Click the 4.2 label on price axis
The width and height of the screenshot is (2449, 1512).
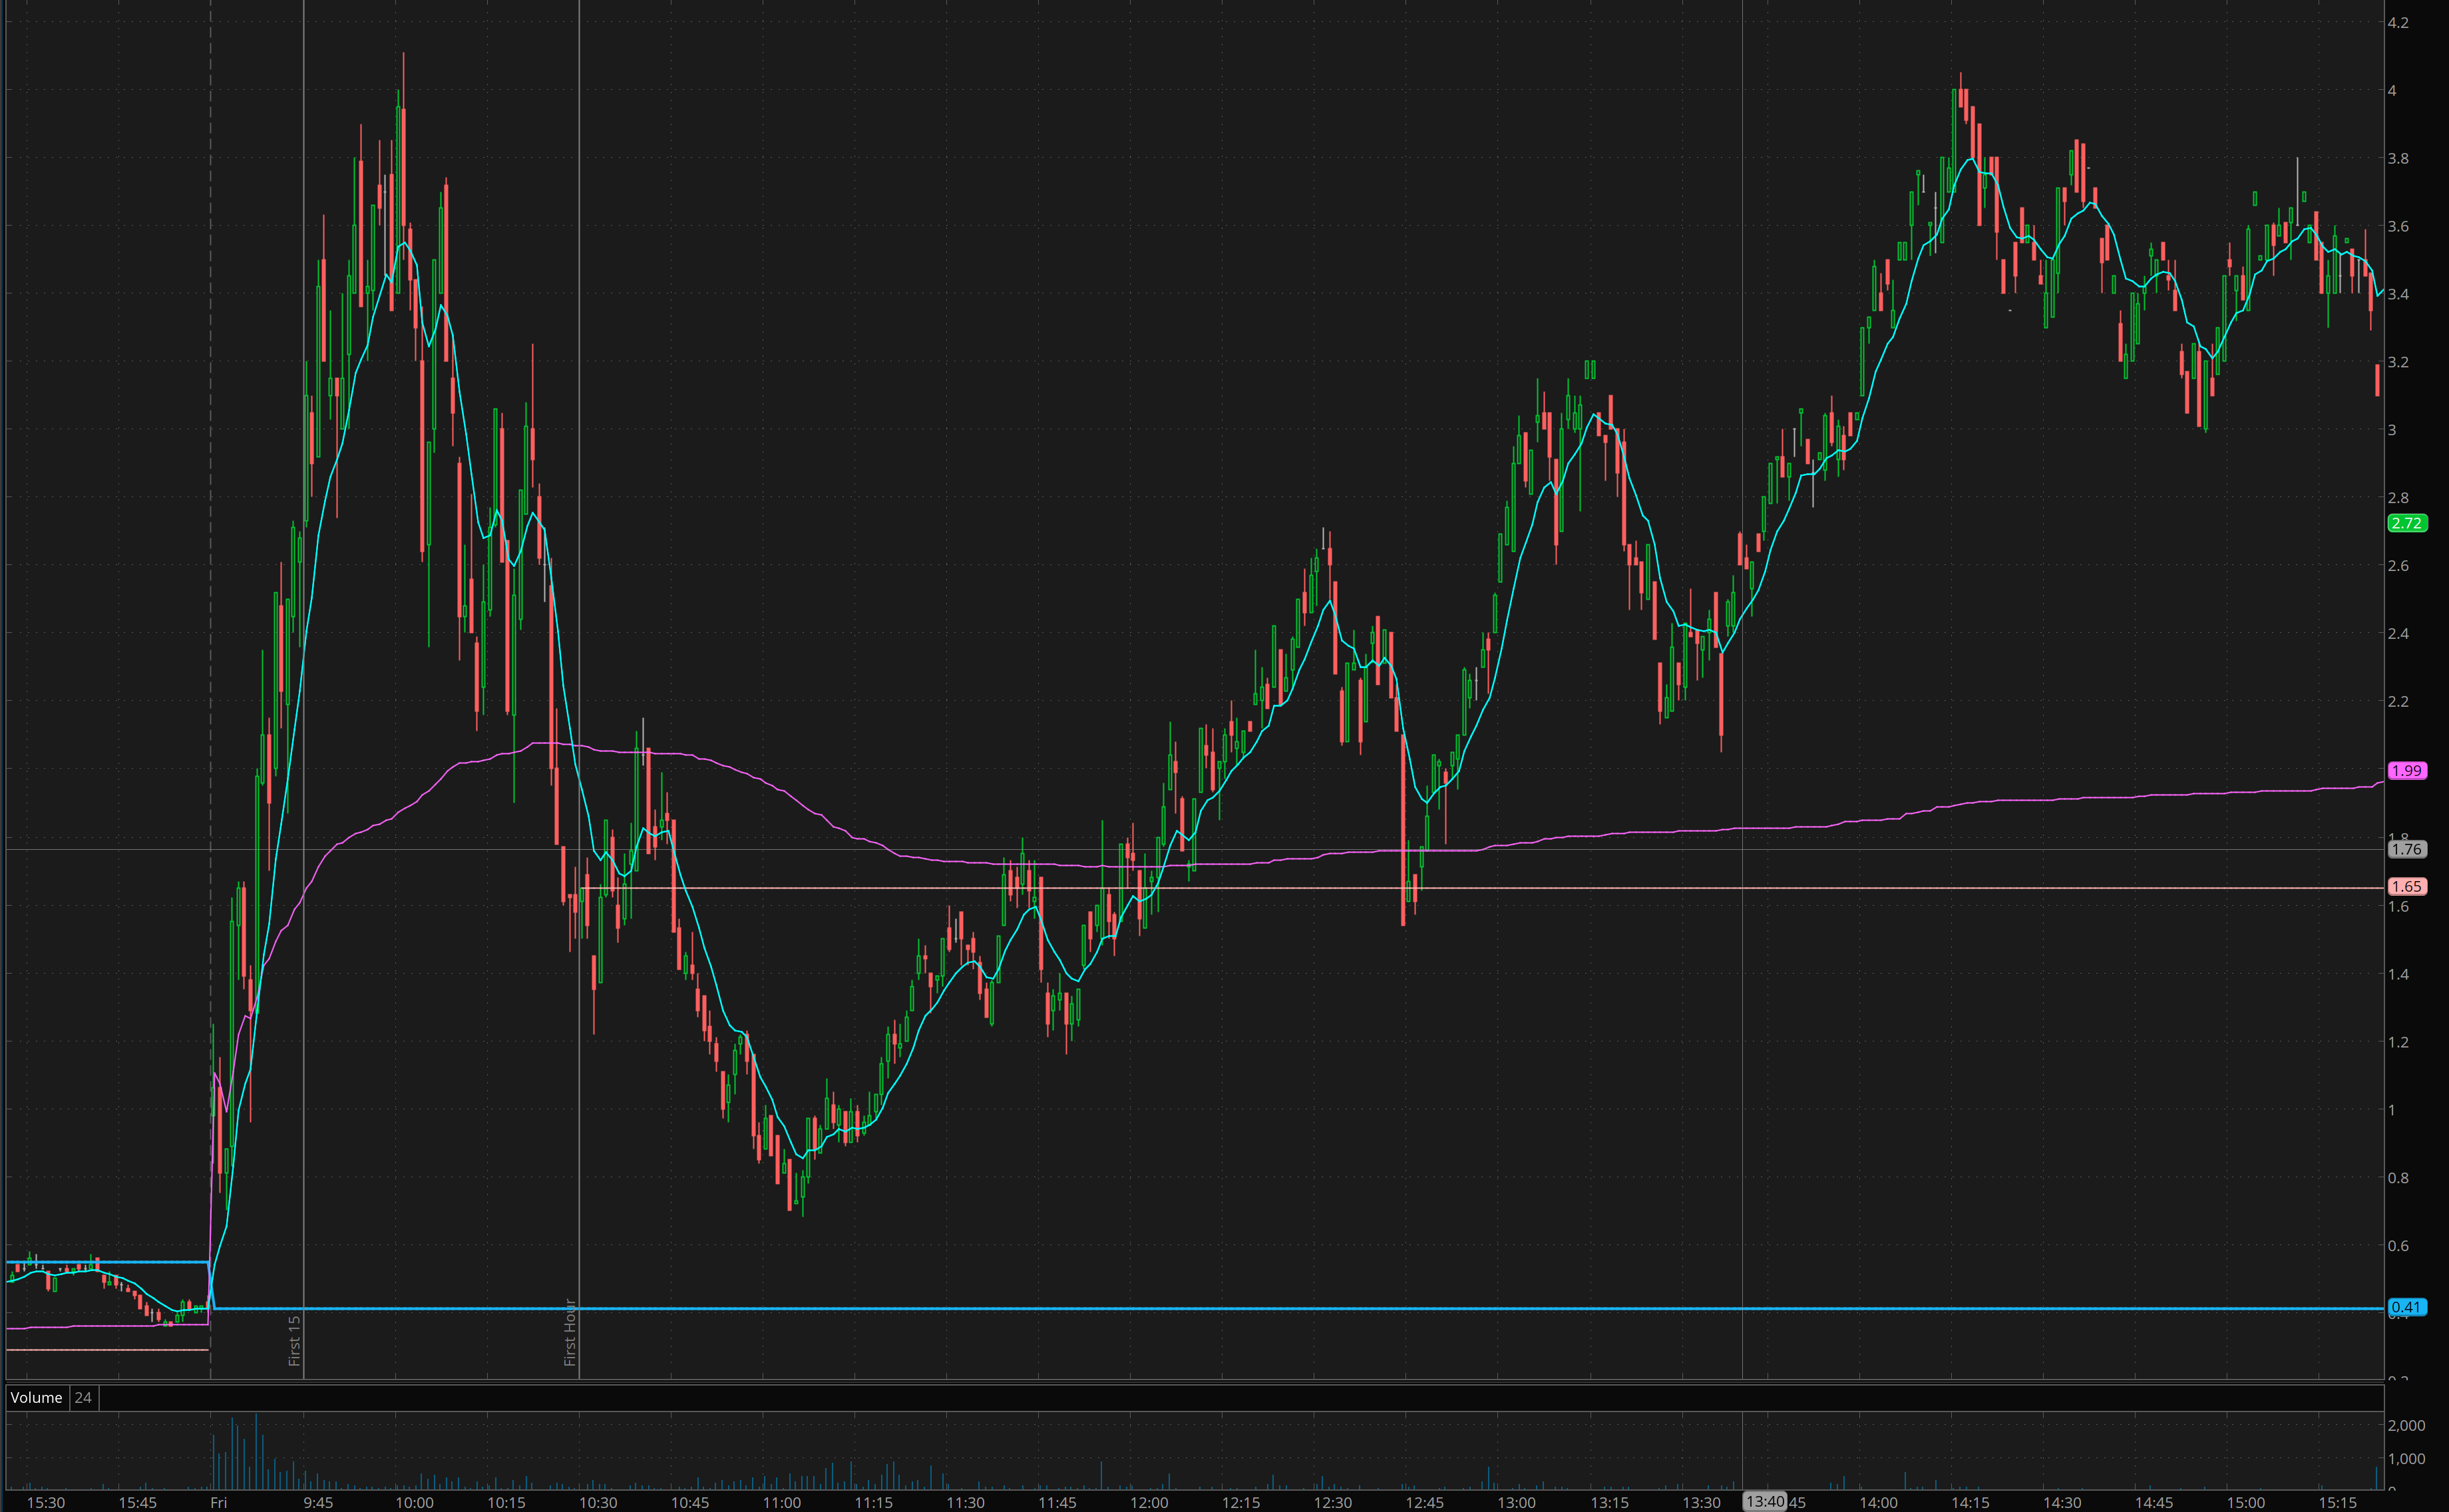coord(2398,22)
